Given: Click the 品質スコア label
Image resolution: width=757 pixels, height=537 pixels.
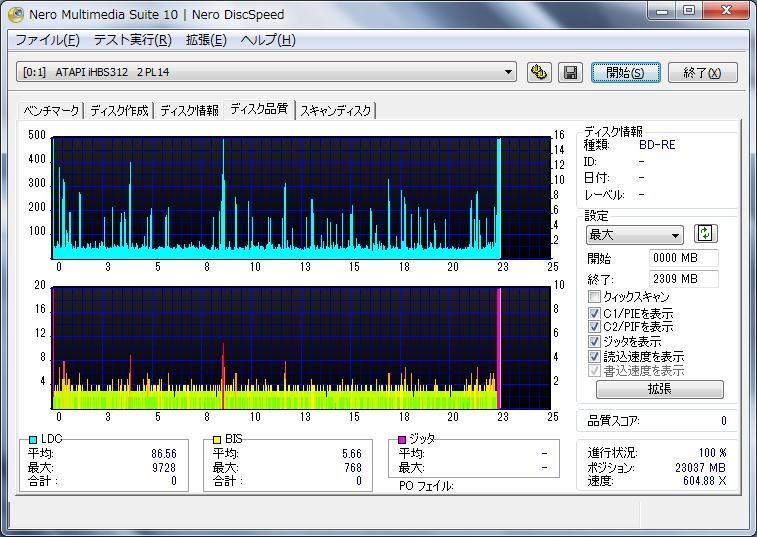Looking at the screenshot, I should (x=614, y=421).
